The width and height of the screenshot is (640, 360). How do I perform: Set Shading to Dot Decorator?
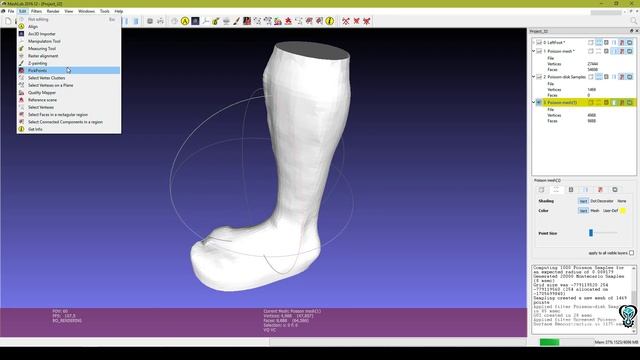click(x=602, y=201)
